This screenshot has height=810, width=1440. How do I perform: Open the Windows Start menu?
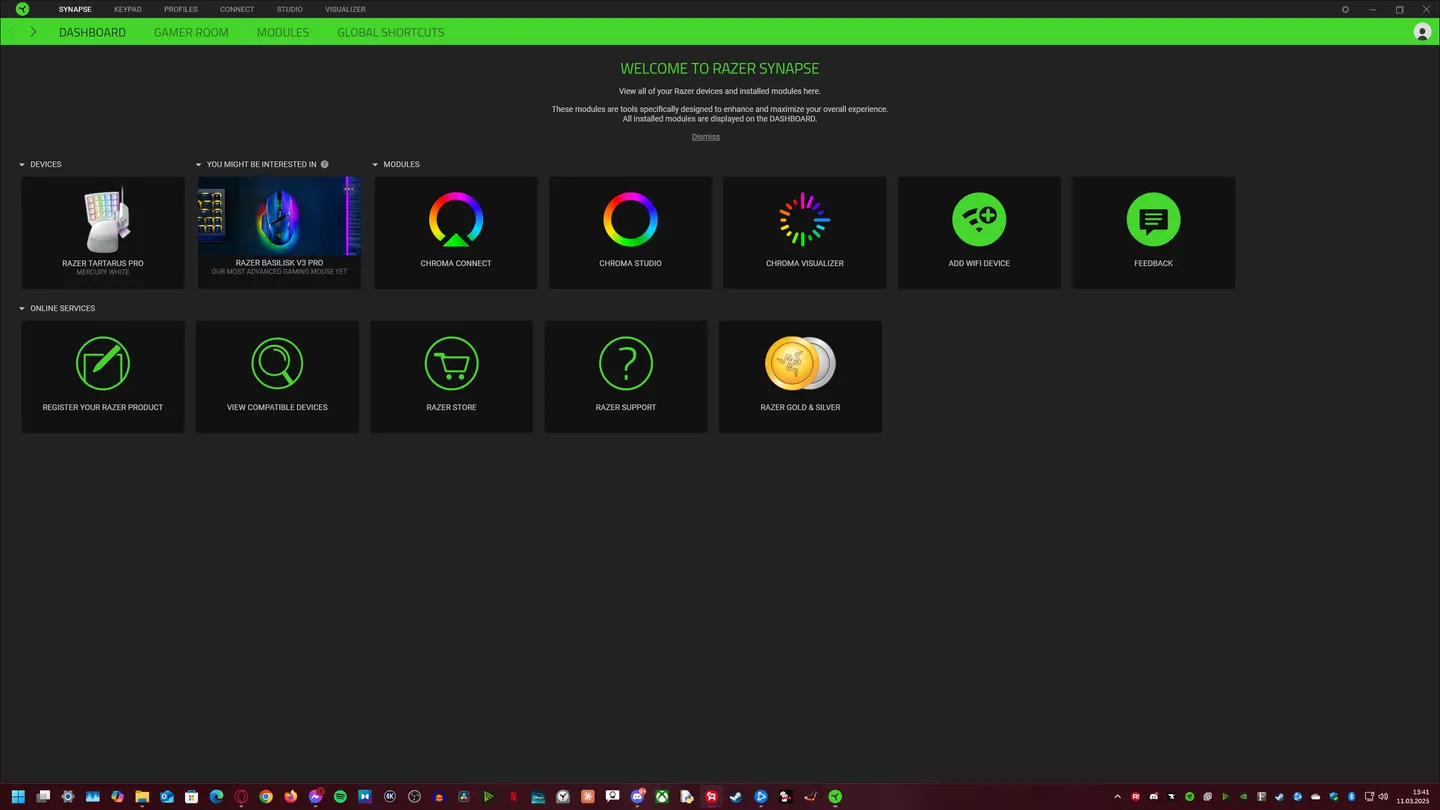coord(18,797)
